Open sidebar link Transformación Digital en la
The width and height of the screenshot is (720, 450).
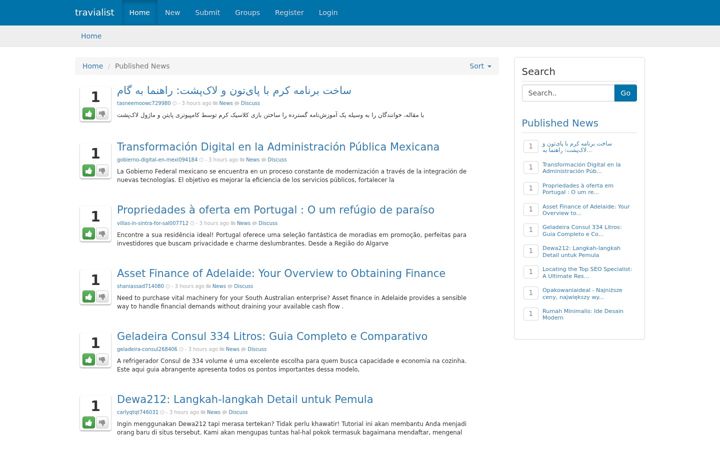(581, 168)
